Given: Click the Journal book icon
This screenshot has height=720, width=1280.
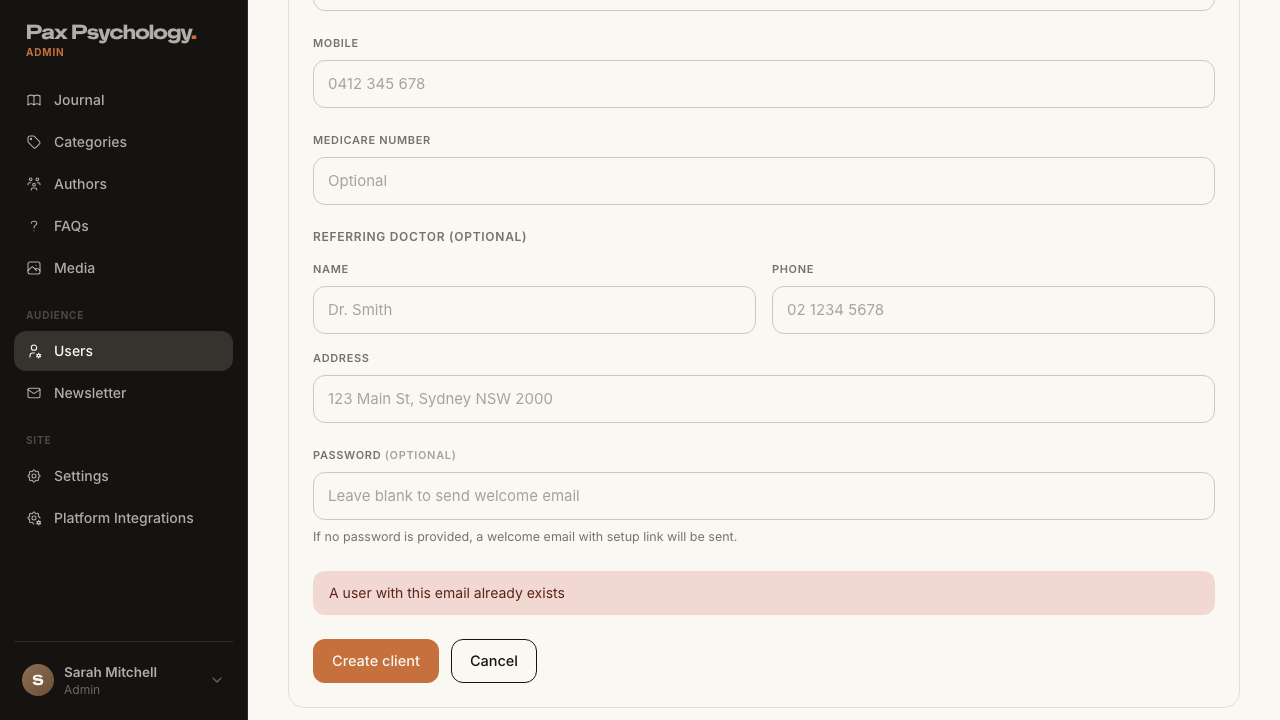Looking at the screenshot, I should click(34, 100).
